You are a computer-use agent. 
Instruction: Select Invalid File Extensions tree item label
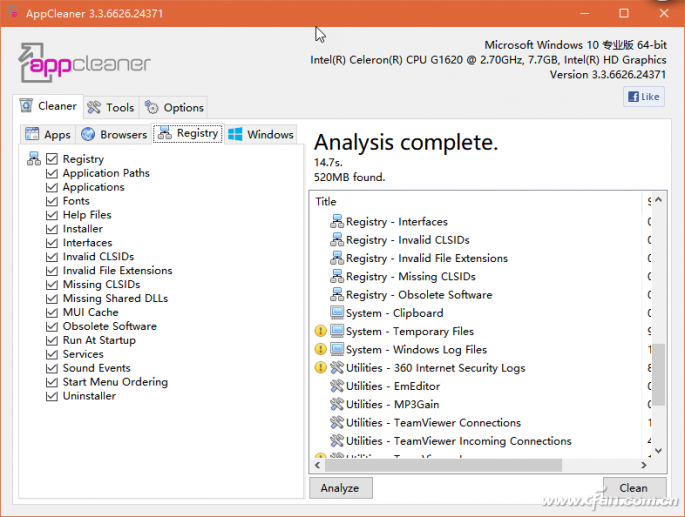pyautogui.click(x=118, y=271)
